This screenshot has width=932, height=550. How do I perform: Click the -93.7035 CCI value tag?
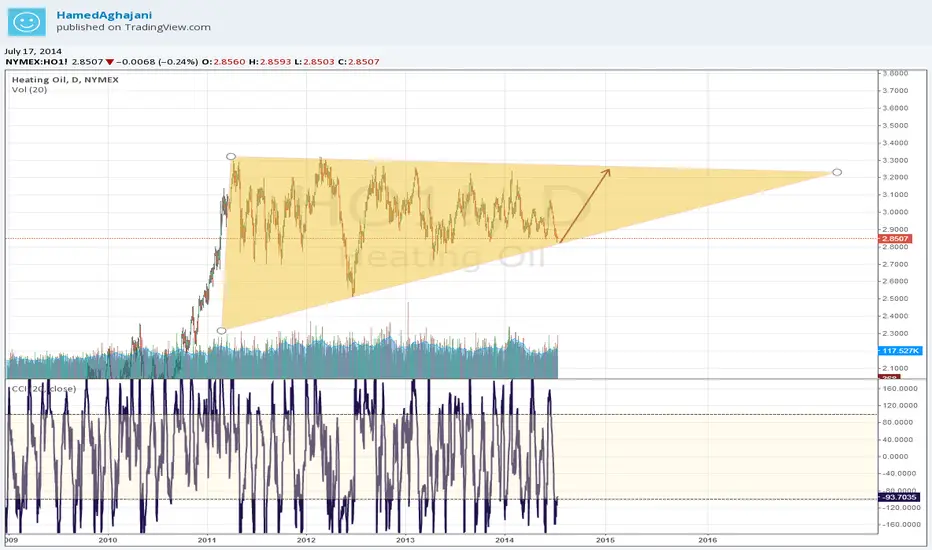(x=899, y=497)
